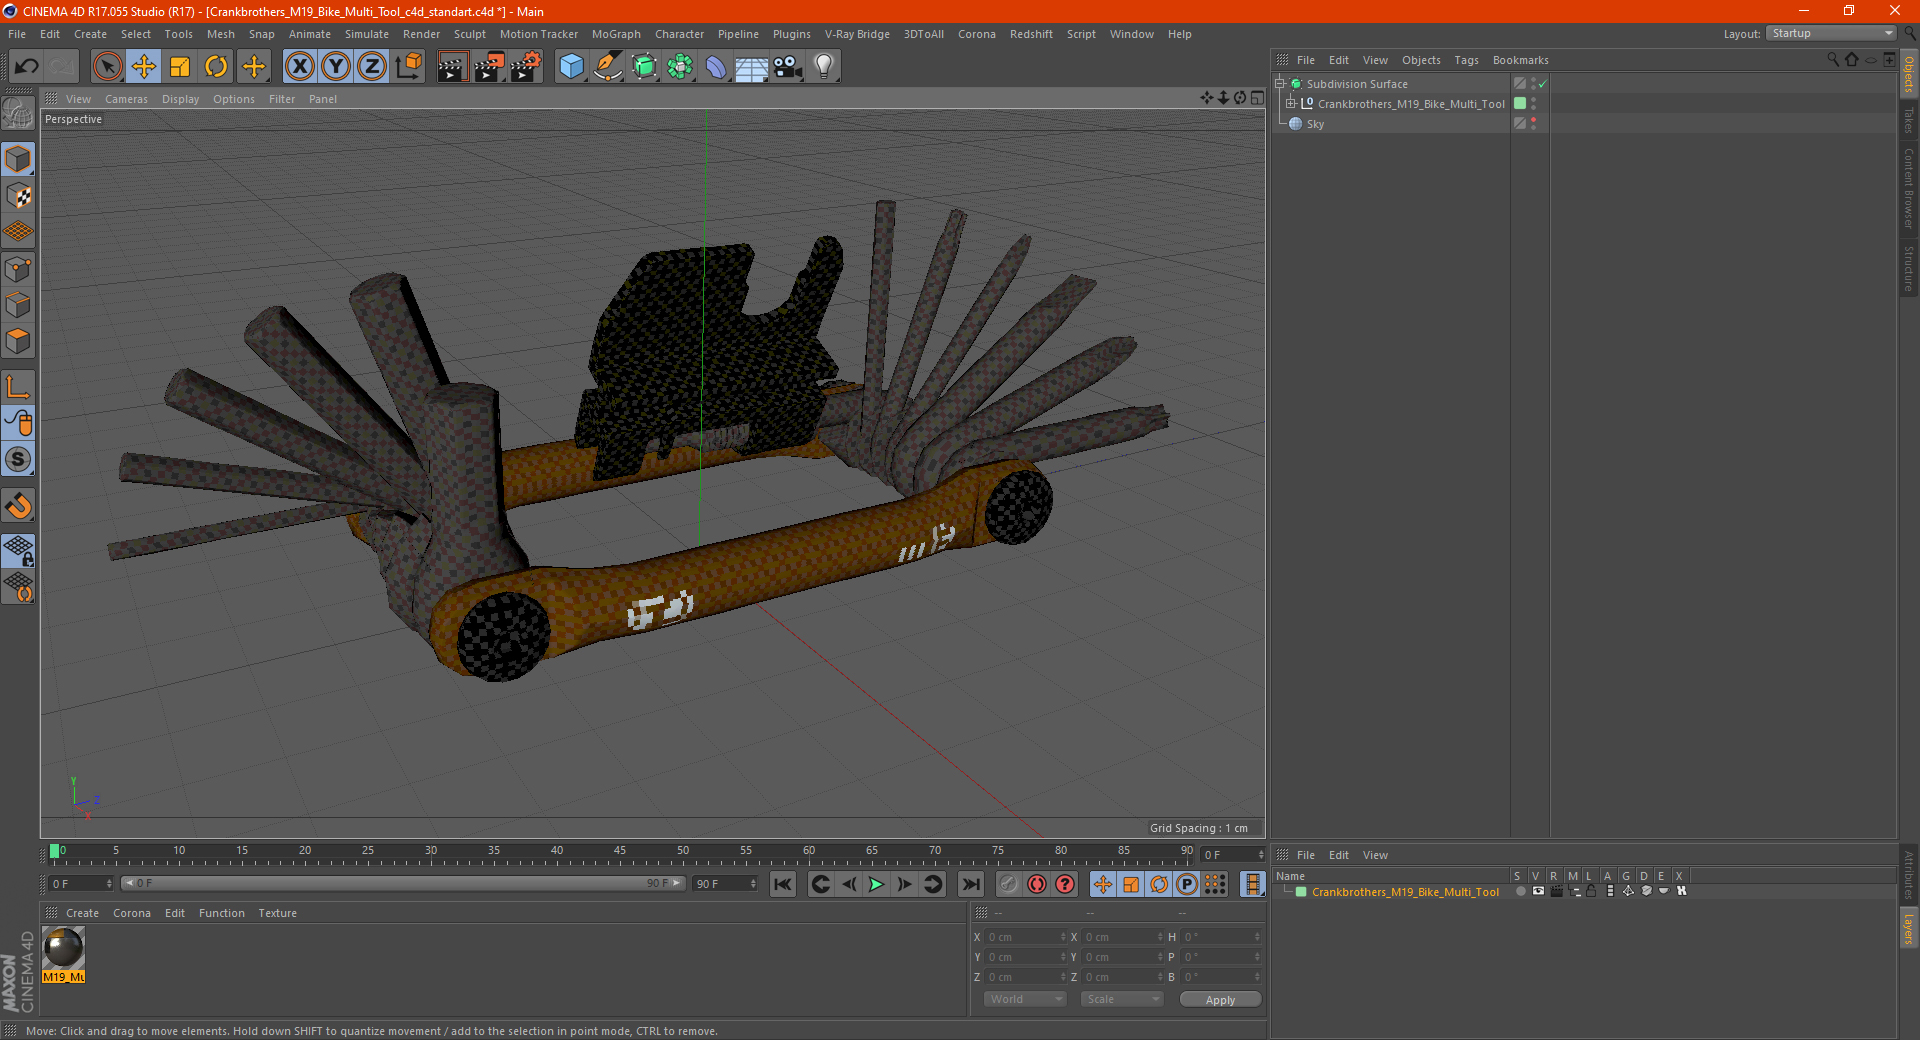Switch to Points mode
This screenshot has width=1920, height=1040.
point(18,269)
